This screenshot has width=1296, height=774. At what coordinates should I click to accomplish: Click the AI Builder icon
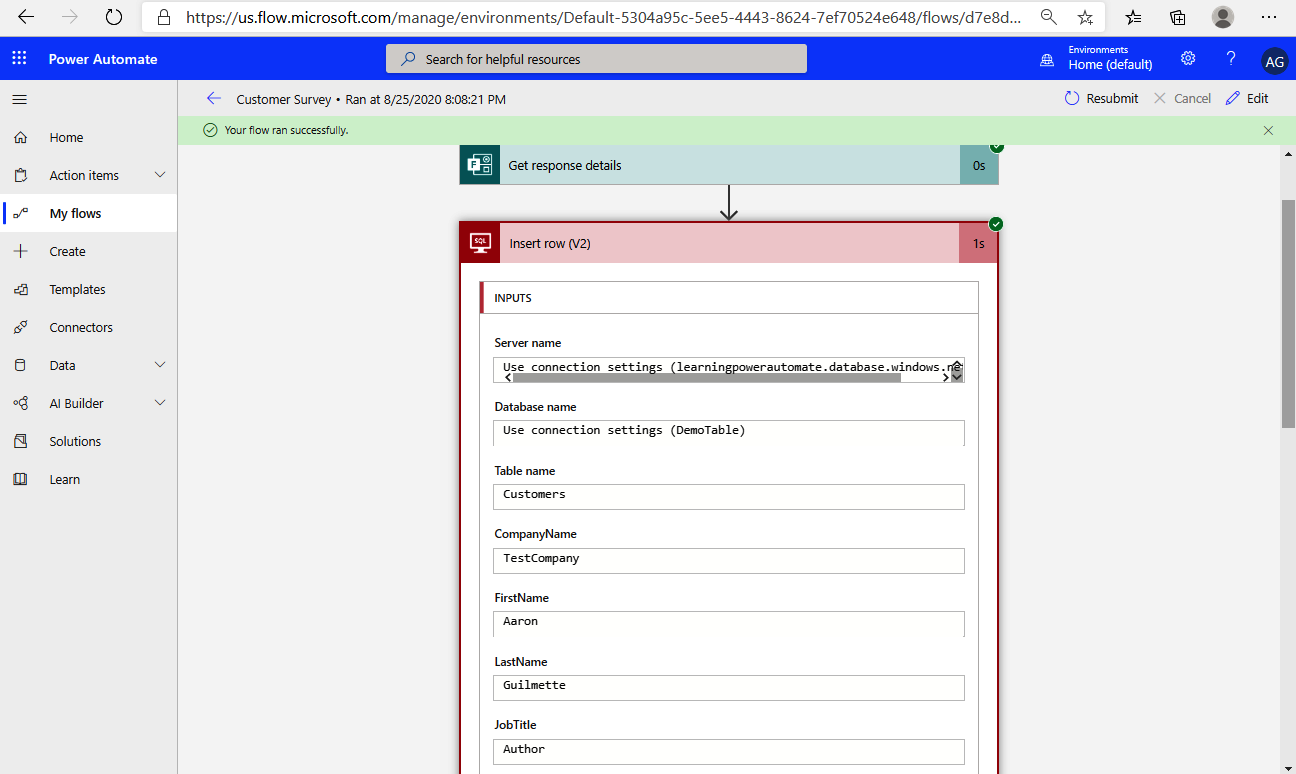pyautogui.click(x=21, y=404)
